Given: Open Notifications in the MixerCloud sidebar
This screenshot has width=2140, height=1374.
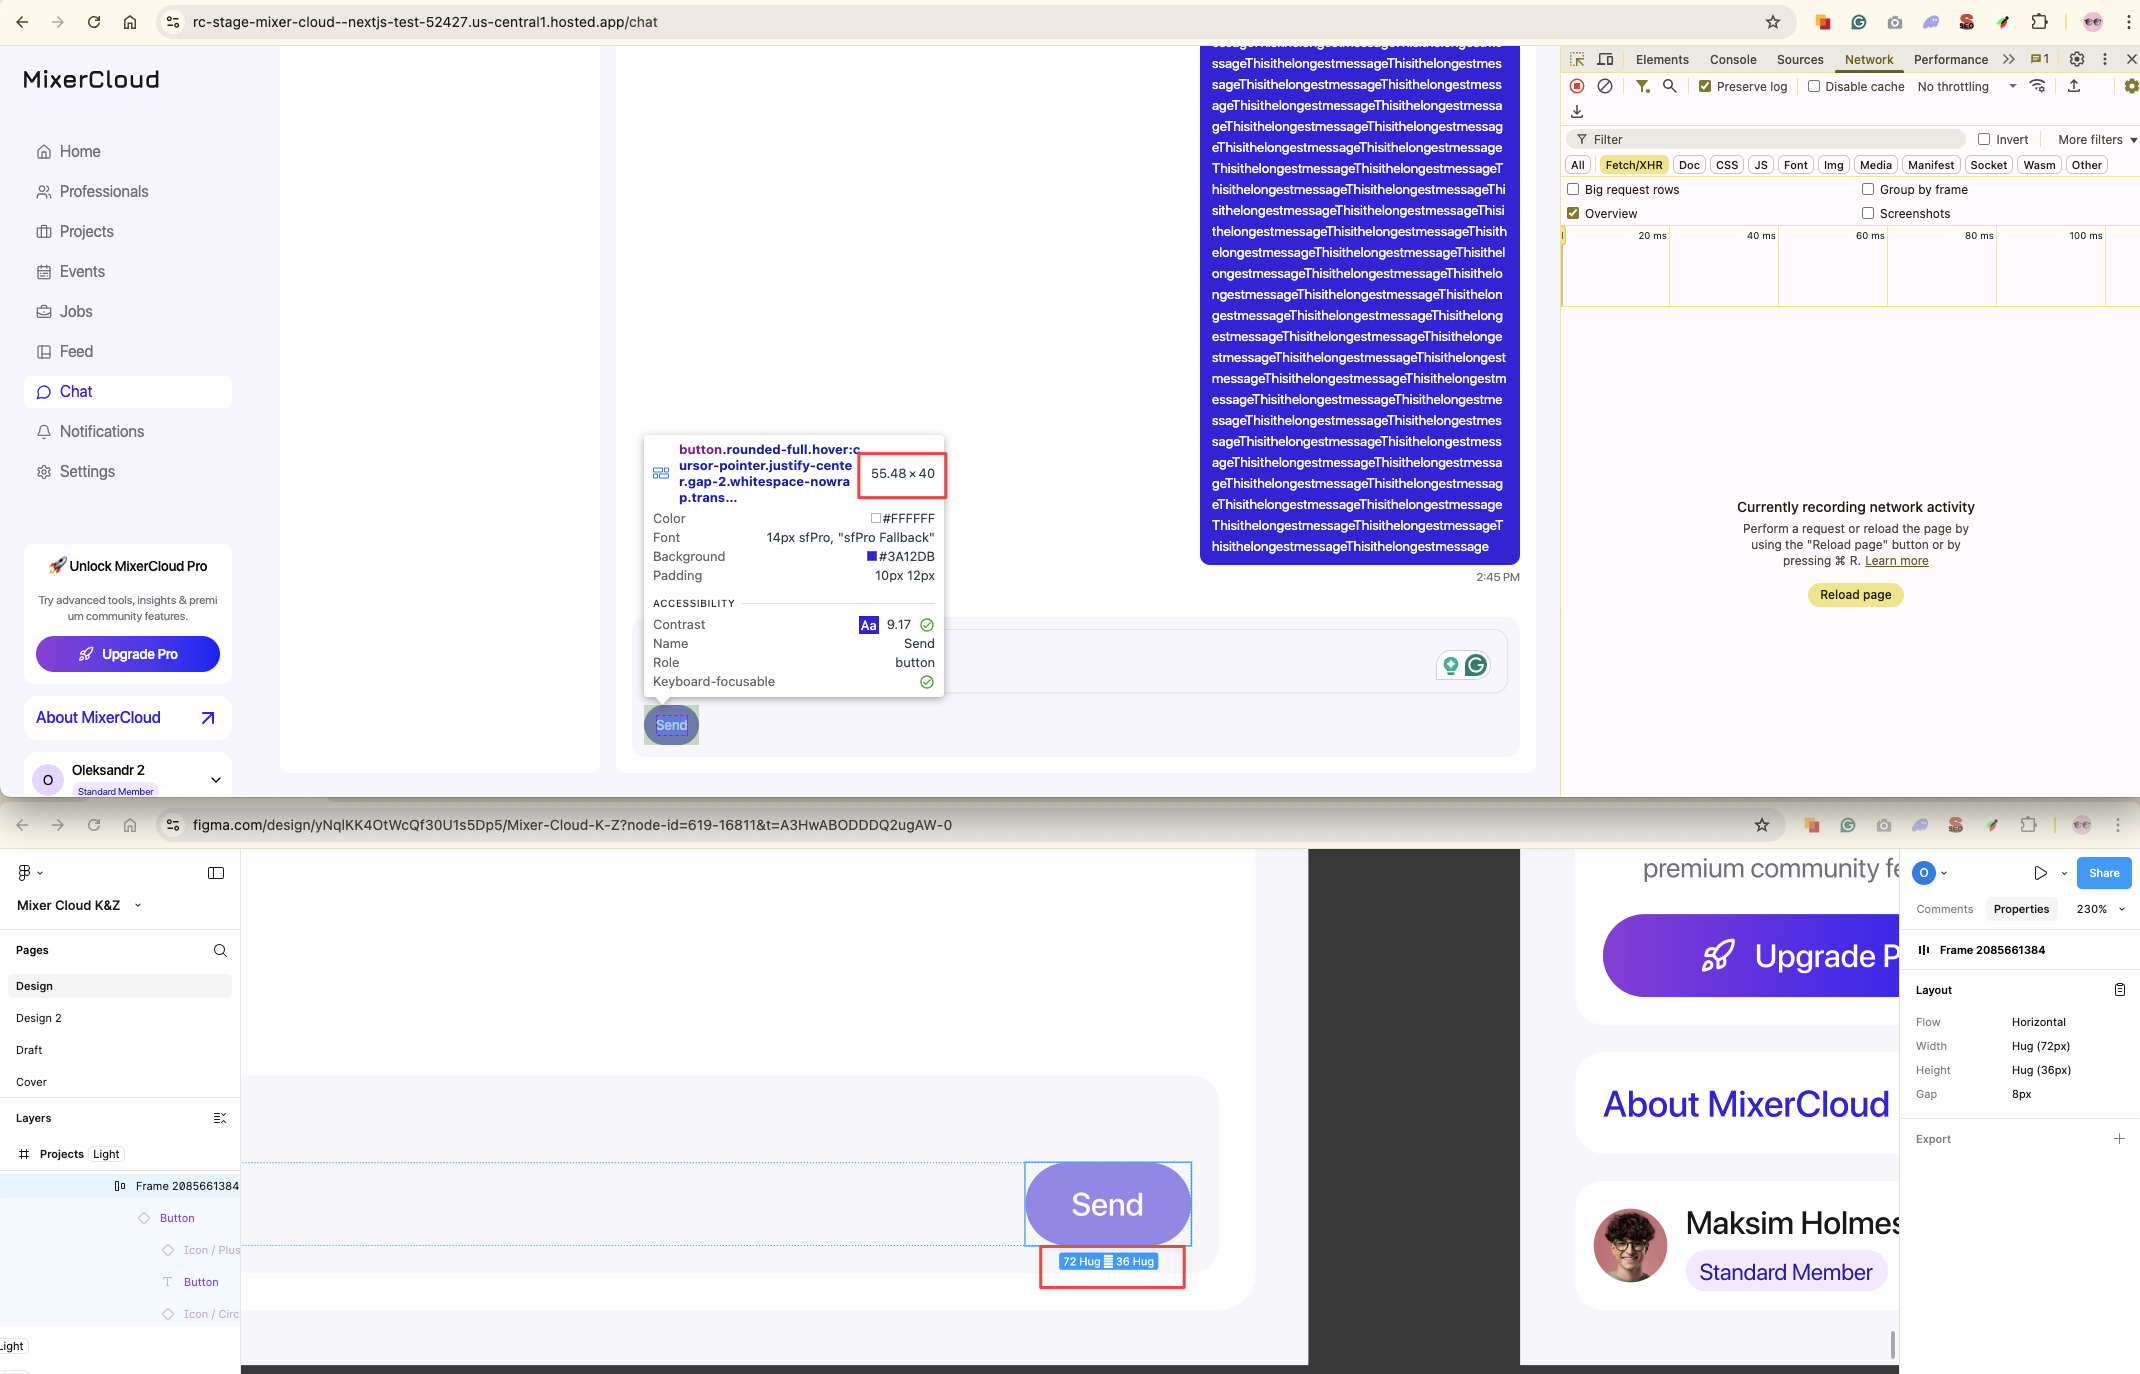Looking at the screenshot, I should 102,431.
